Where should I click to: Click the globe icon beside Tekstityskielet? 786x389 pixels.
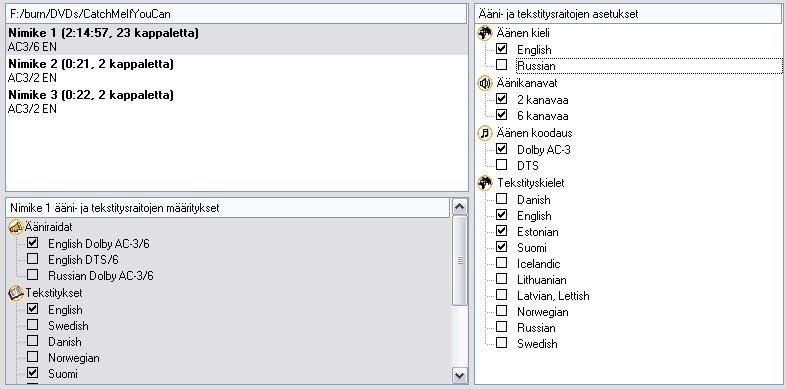[485, 183]
